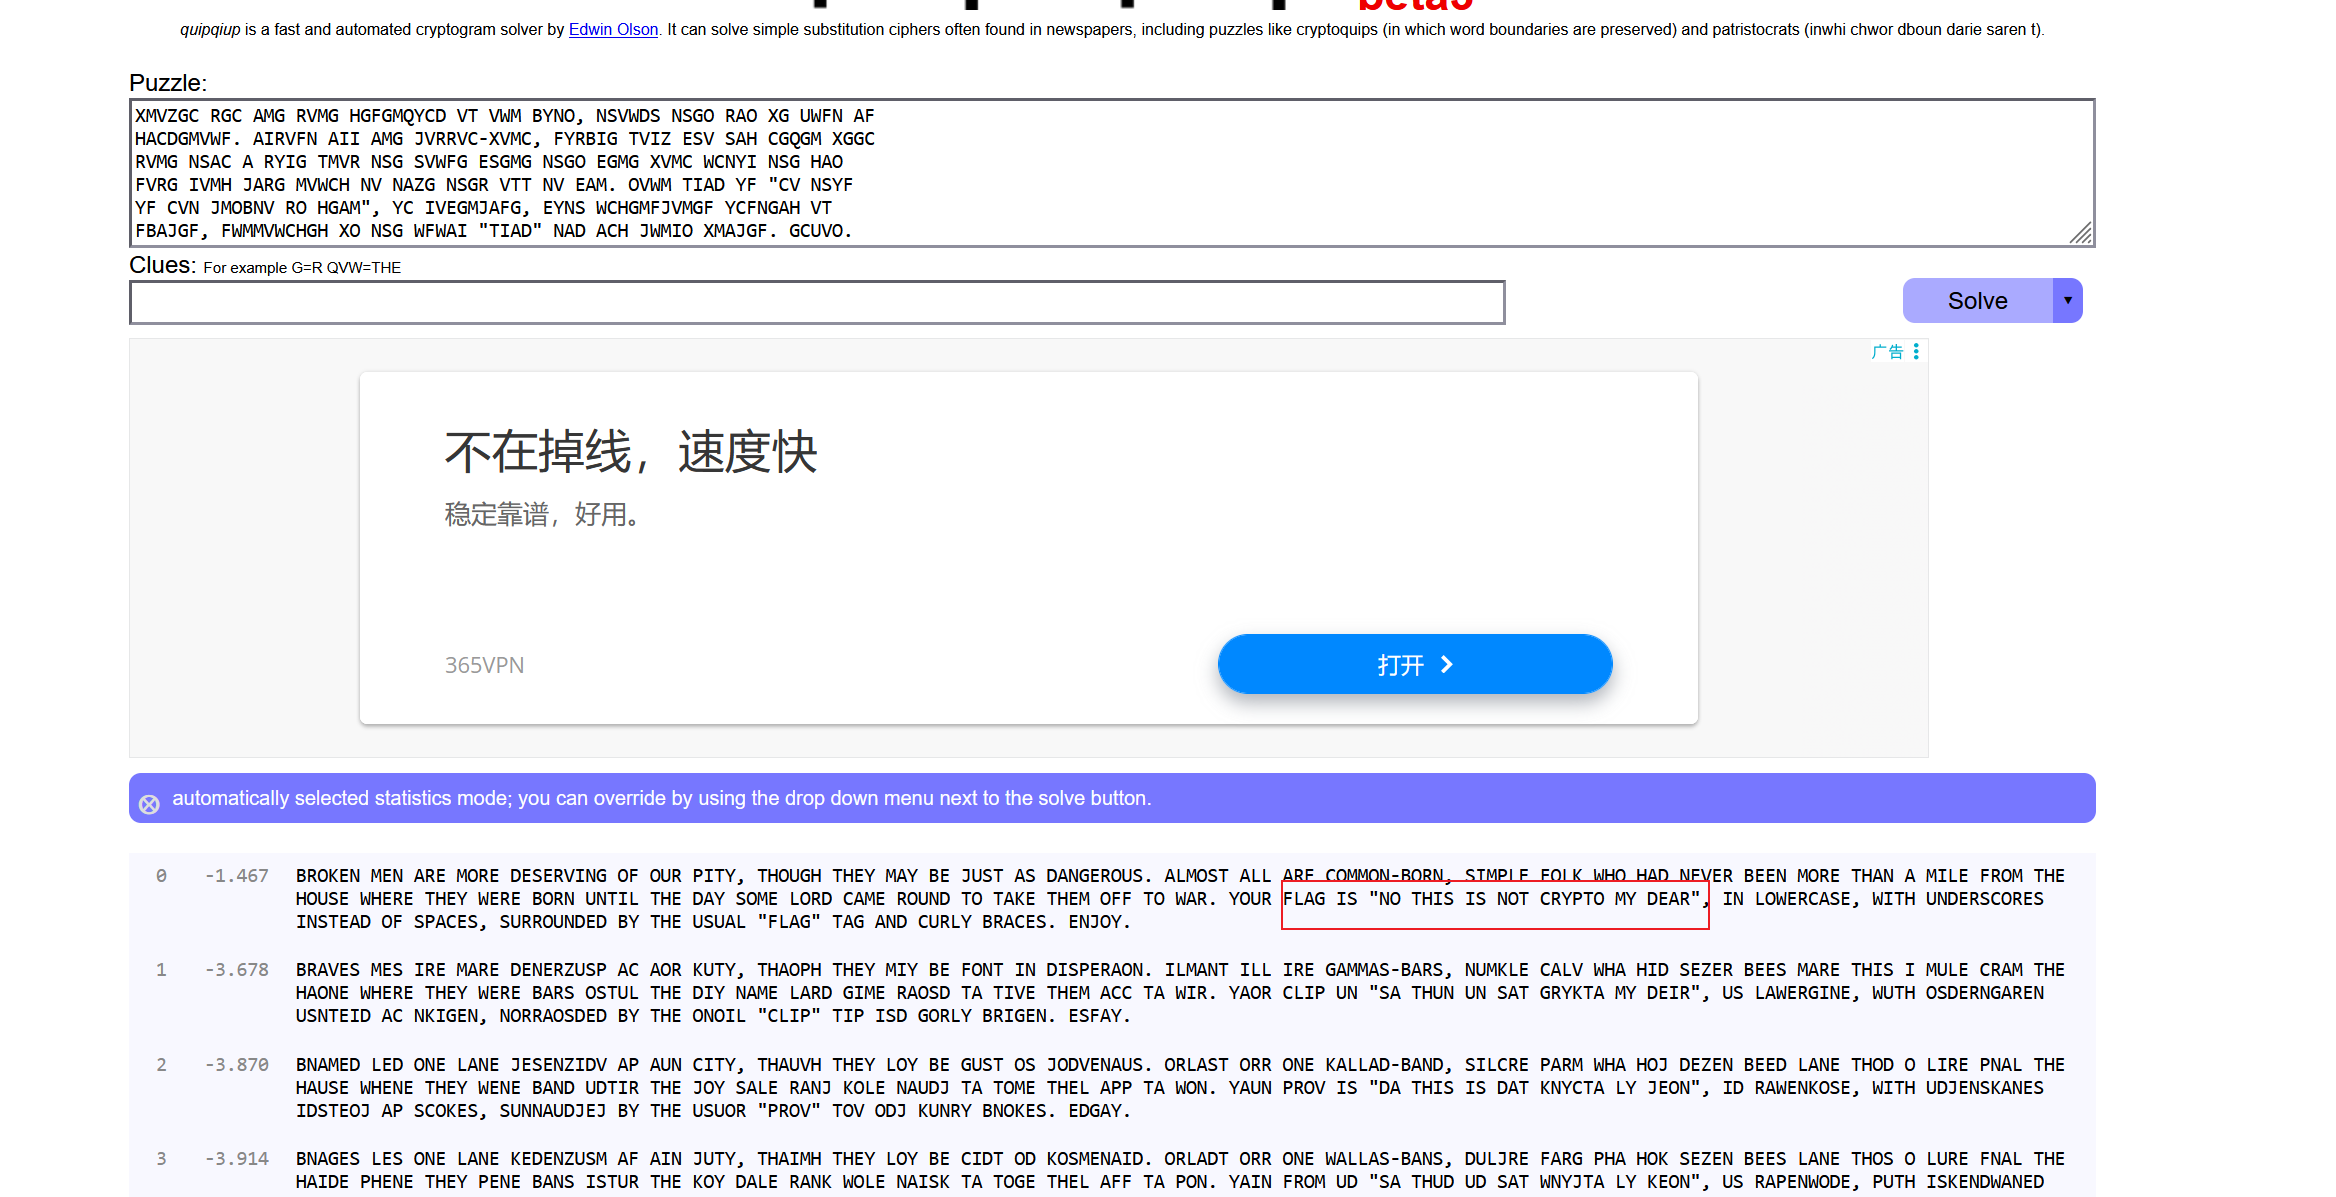
Task: Click the -1.467 score of top solution
Action: tap(237, 875)
